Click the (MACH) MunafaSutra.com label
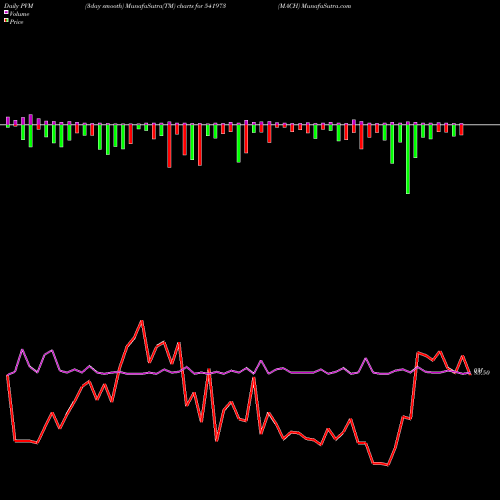The image size is (500, 500). (314, 6)
